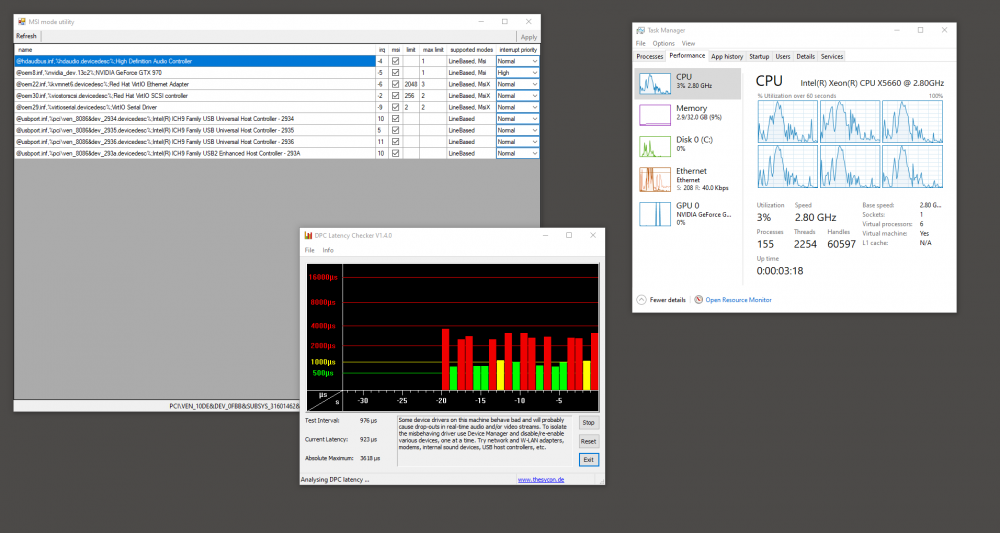Open interrupt priority dropdown for USB2 Enhanced Host Controller

517,153
